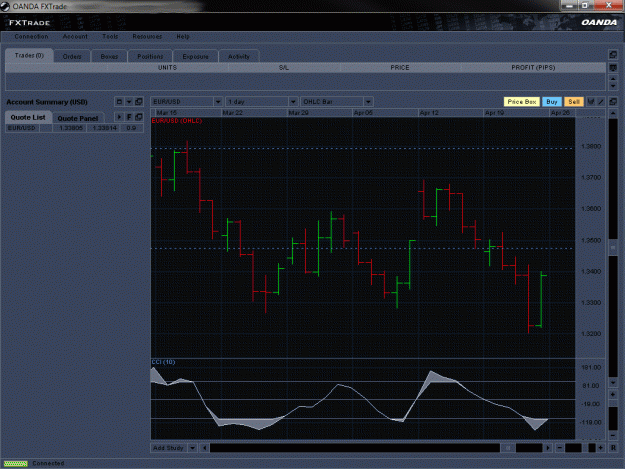Click the blue Buy button
The image size is (625, 469).
click(552, 102)
